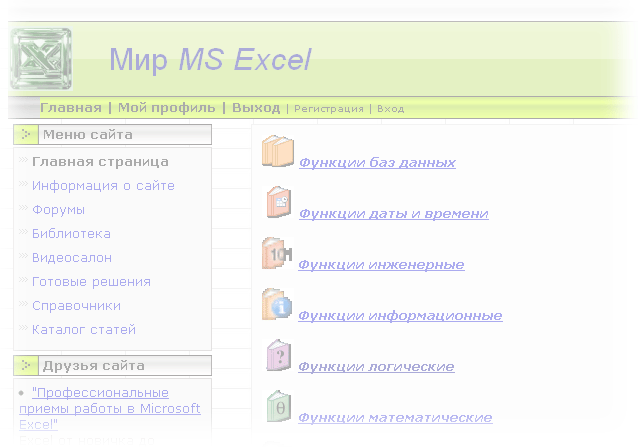The height and width of the screenshot is (447, 638).
Task: Open Видеосалон in site menu
Action: point(72,257)
